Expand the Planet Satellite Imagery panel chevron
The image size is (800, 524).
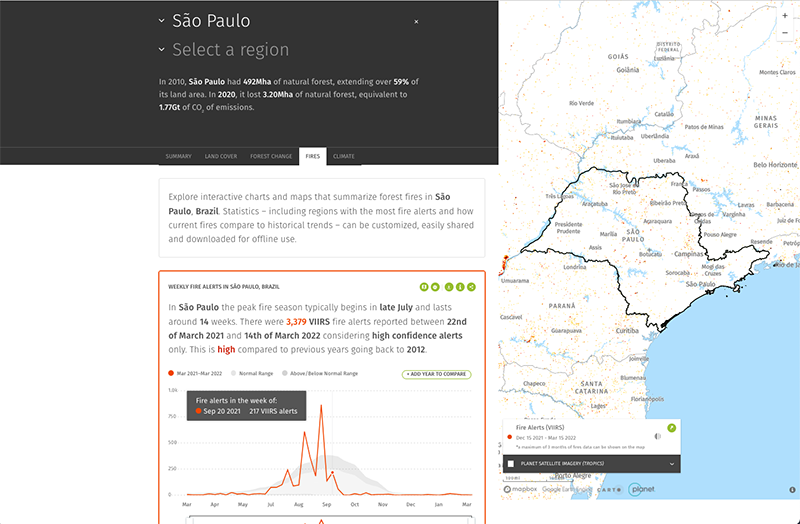[672, 464]
